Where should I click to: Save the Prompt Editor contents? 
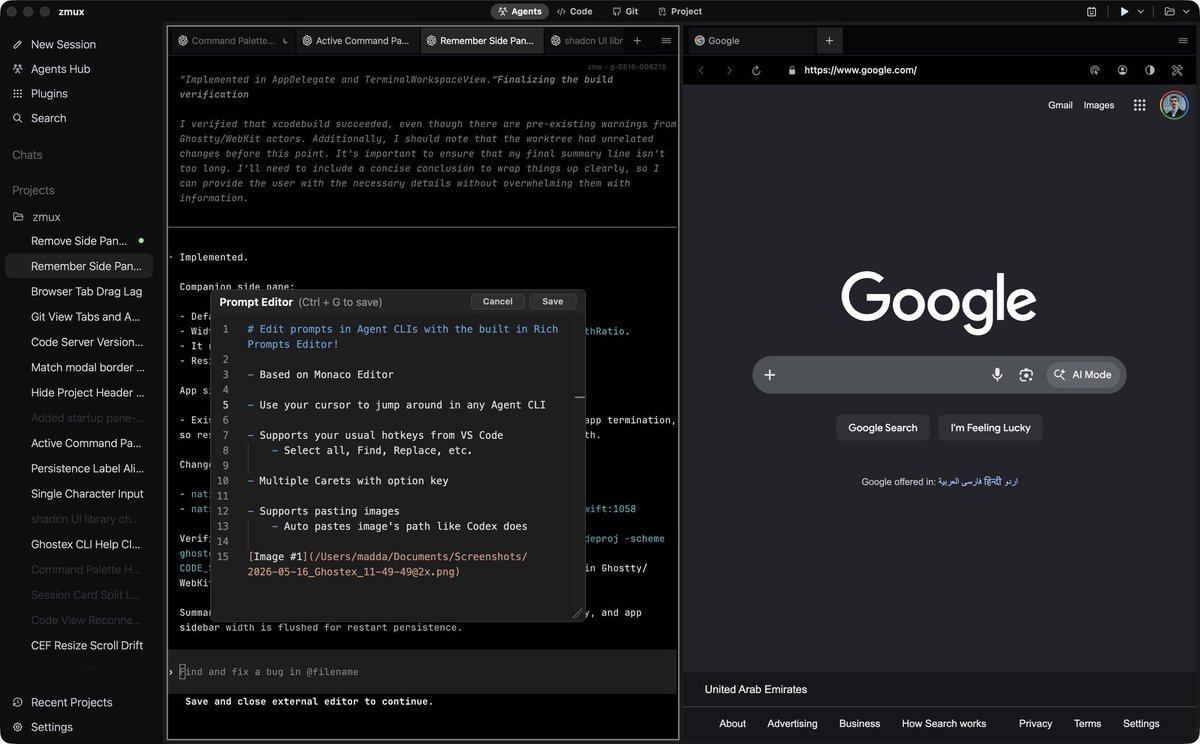point(553,301)
